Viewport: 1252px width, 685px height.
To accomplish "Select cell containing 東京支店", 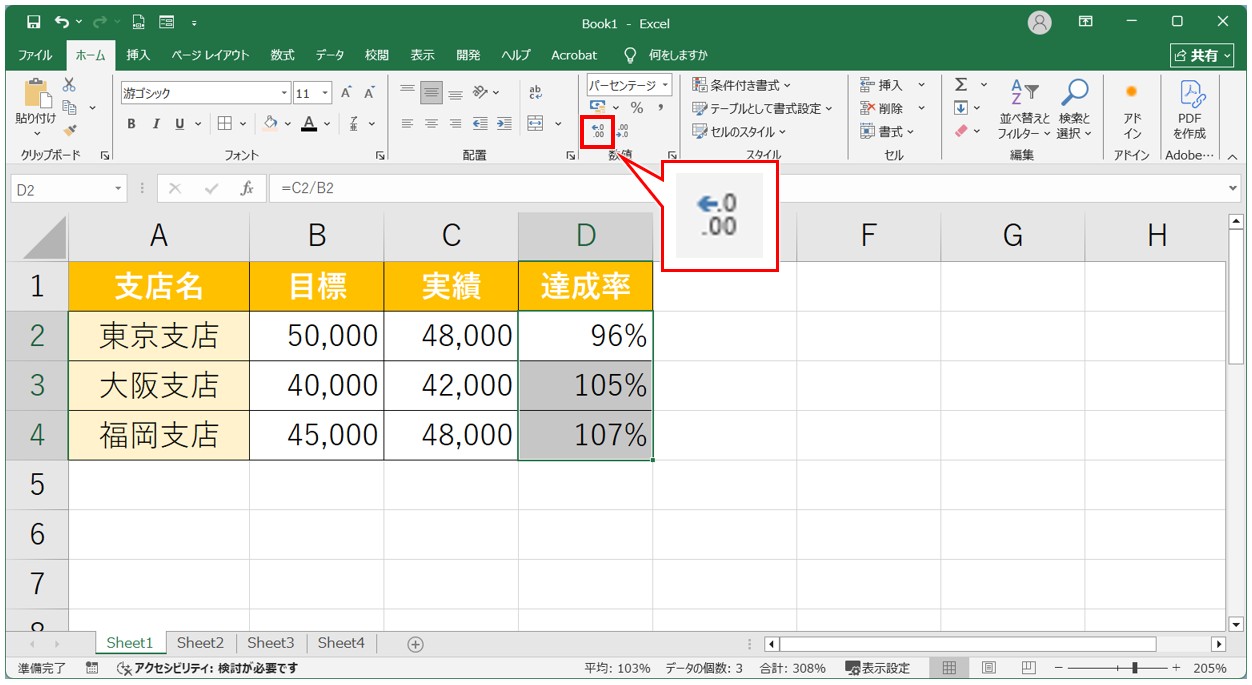I will click(x=159, y=336).
